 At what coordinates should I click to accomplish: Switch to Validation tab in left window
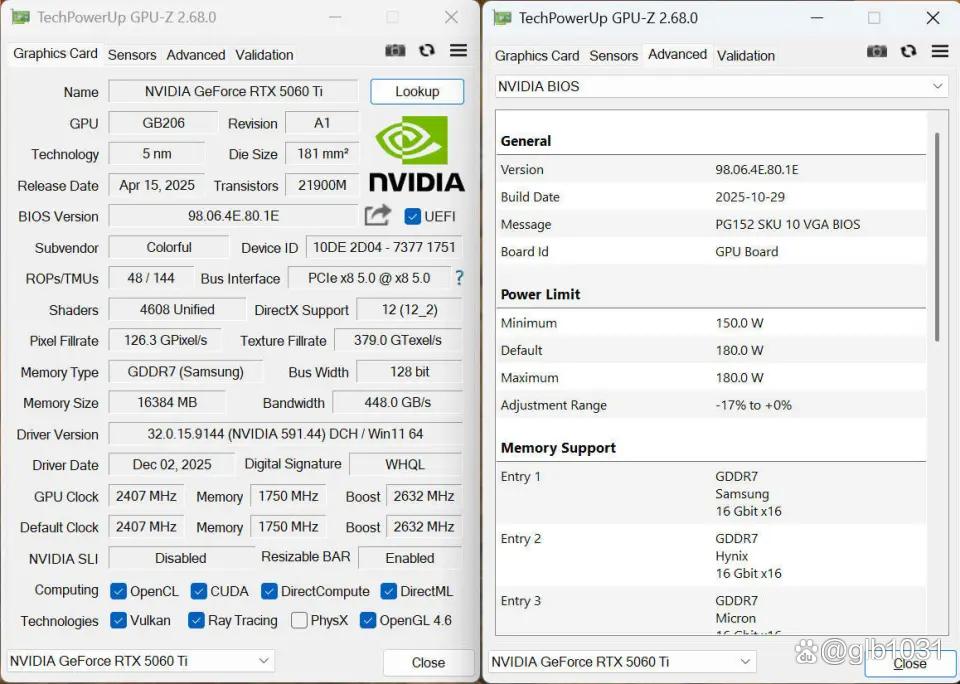pos(264,55)
